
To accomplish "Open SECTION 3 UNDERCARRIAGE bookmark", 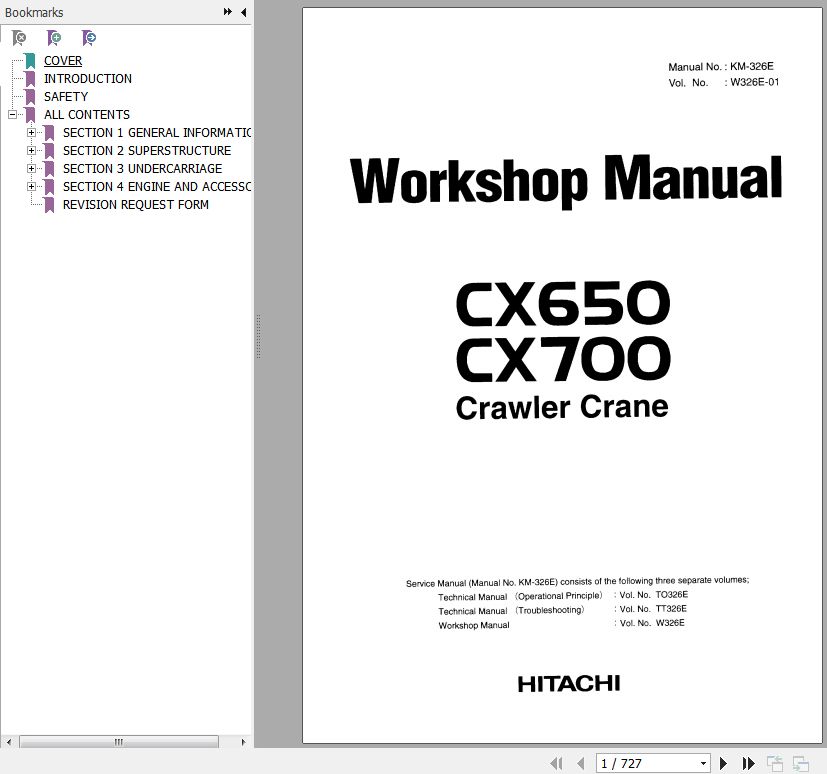I will coord(142,168).
